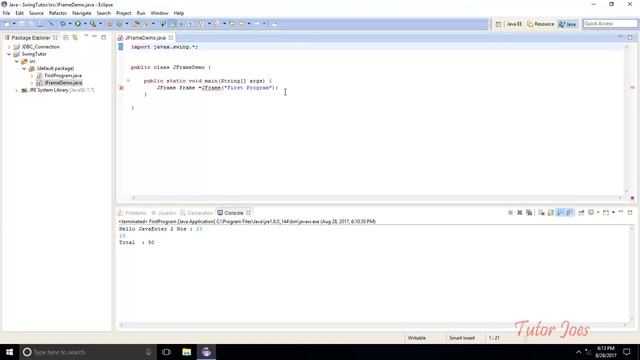Select FirstProgram.java in Package Explorer
Viewport: 640px width, 360px height.
pyautogui.click(x=63, y=76)
